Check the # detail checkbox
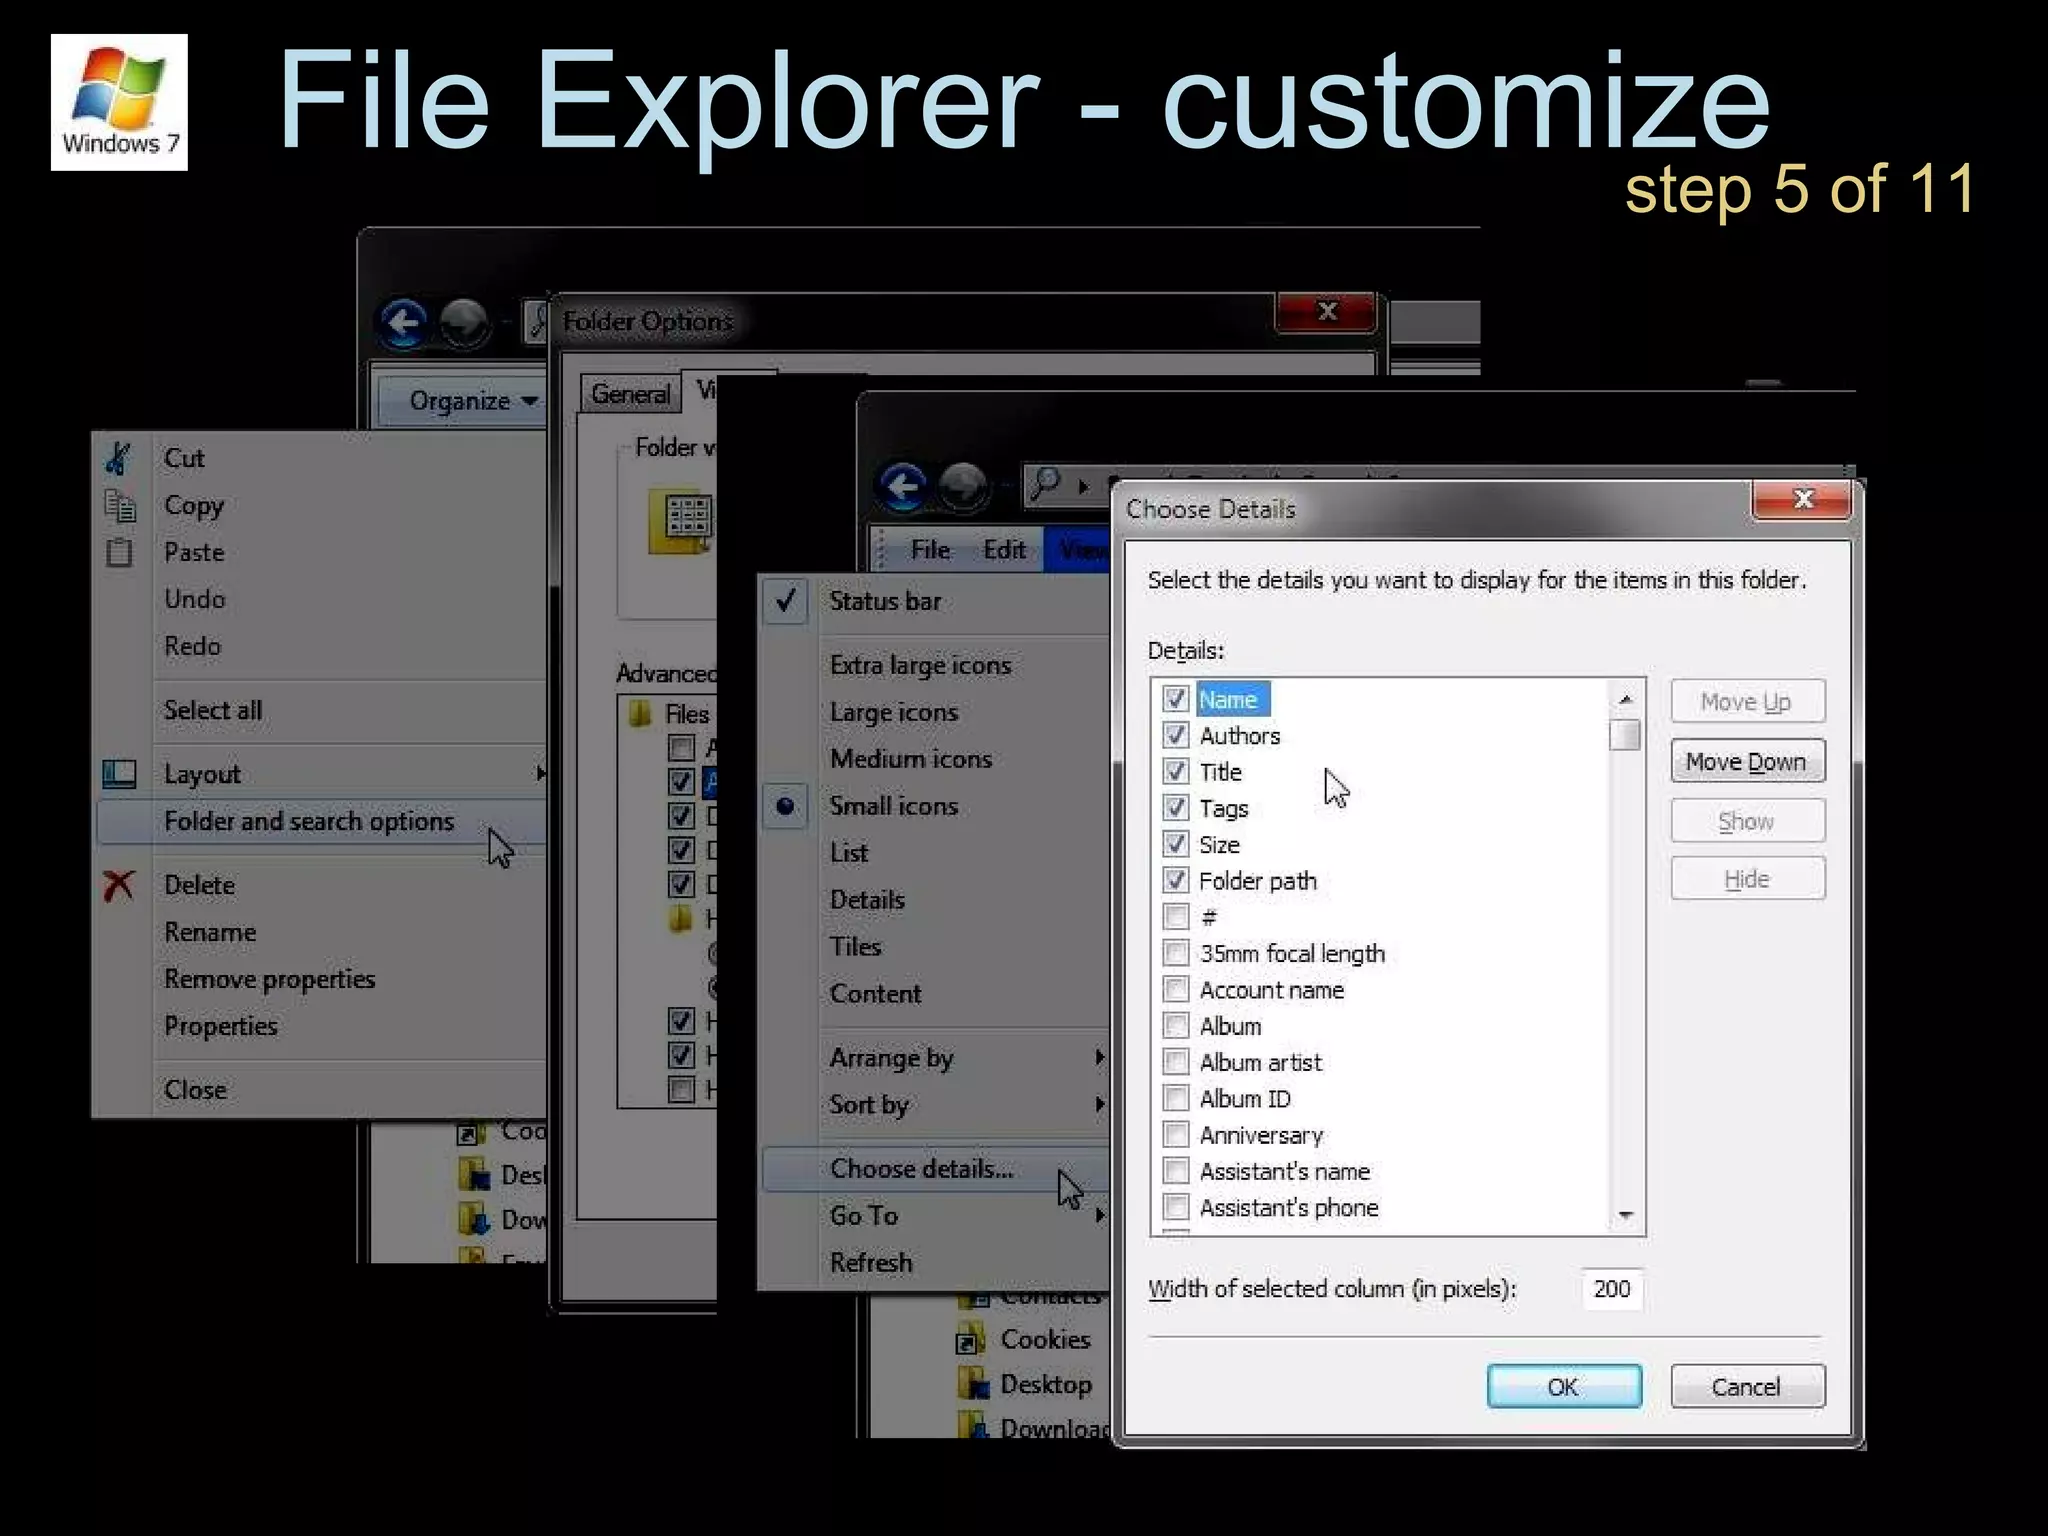 point(1175,916)
